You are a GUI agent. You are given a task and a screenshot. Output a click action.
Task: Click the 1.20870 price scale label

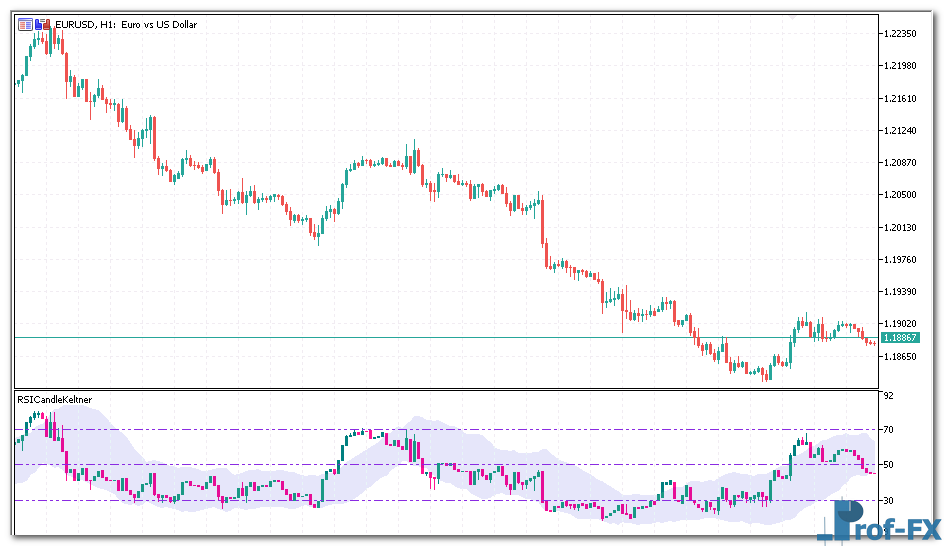pos(900,162)
